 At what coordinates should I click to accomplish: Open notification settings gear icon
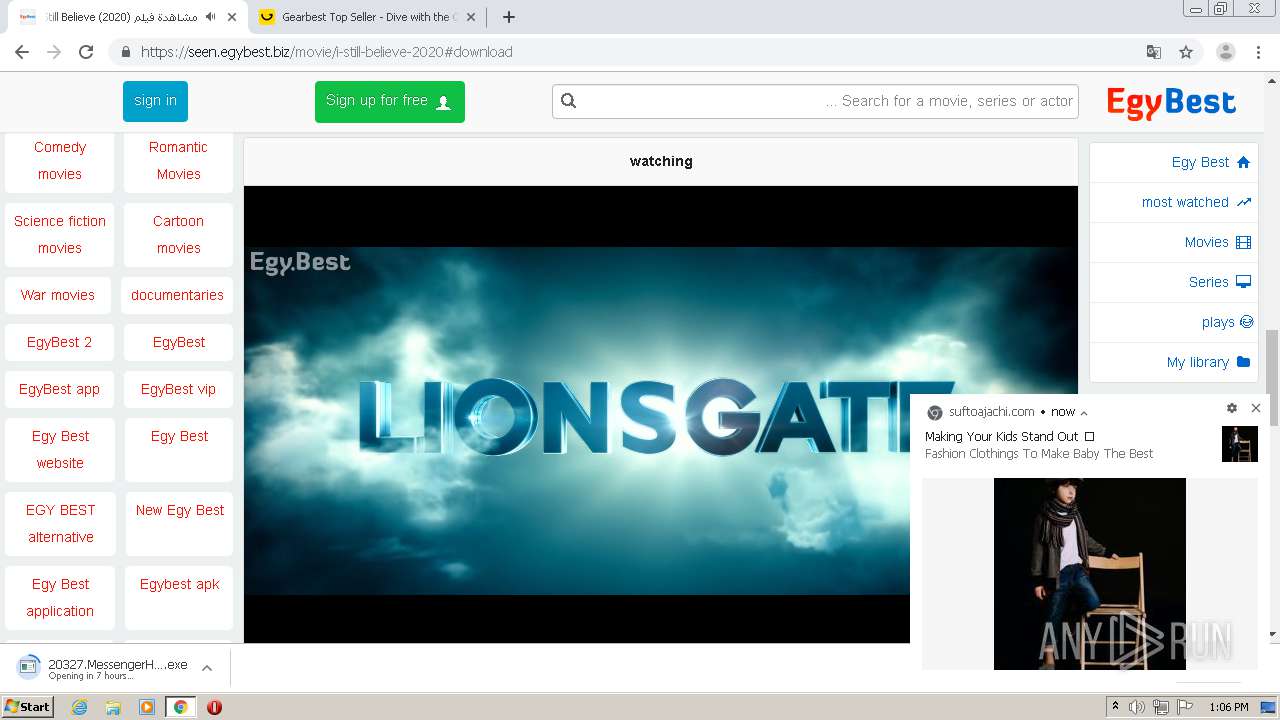[x=1232, y=408]
